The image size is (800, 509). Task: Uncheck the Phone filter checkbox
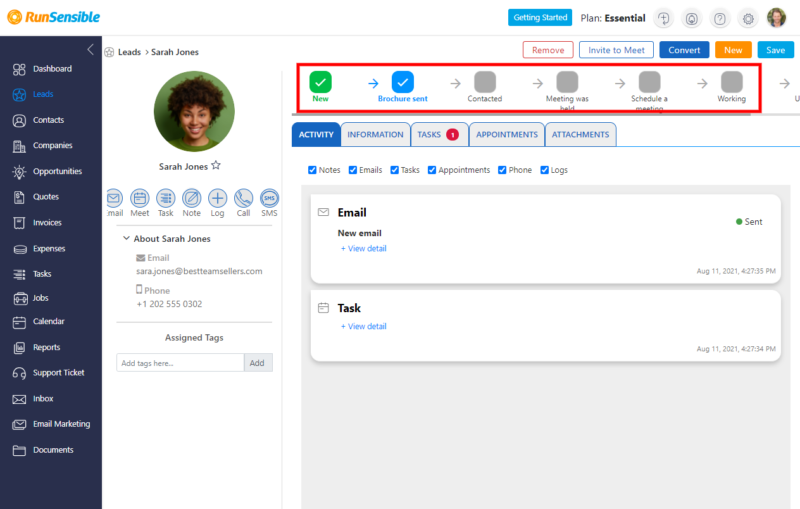pyautogui.click(x=502, y=170)
